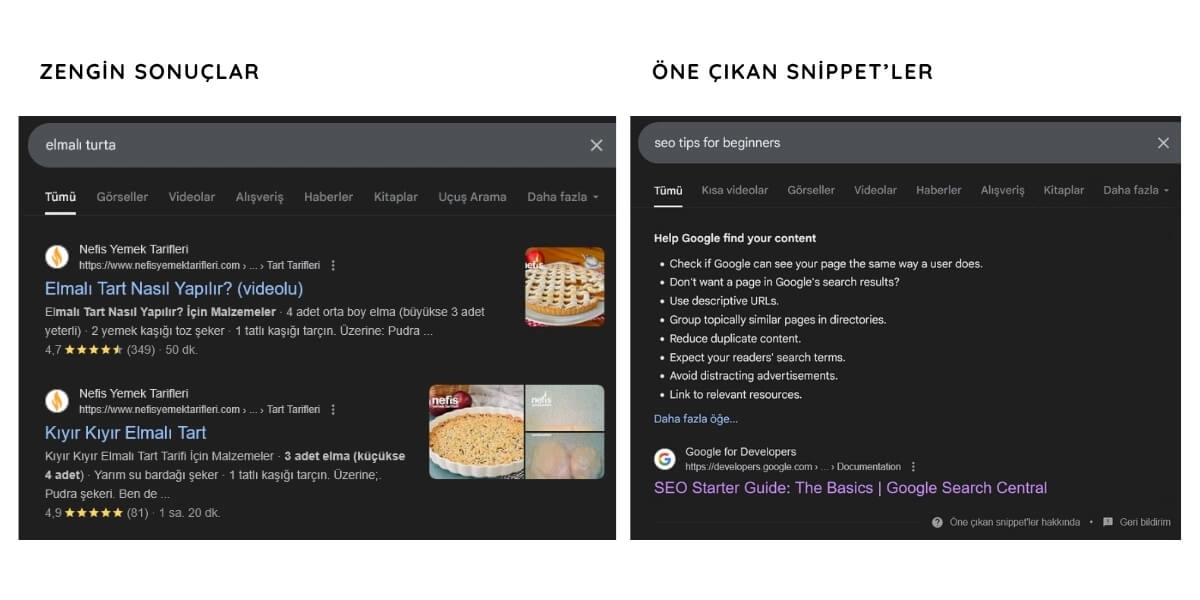
Task: Expand 'Daha fazla' dropdown in SEO tips search
Action: 1136,190
